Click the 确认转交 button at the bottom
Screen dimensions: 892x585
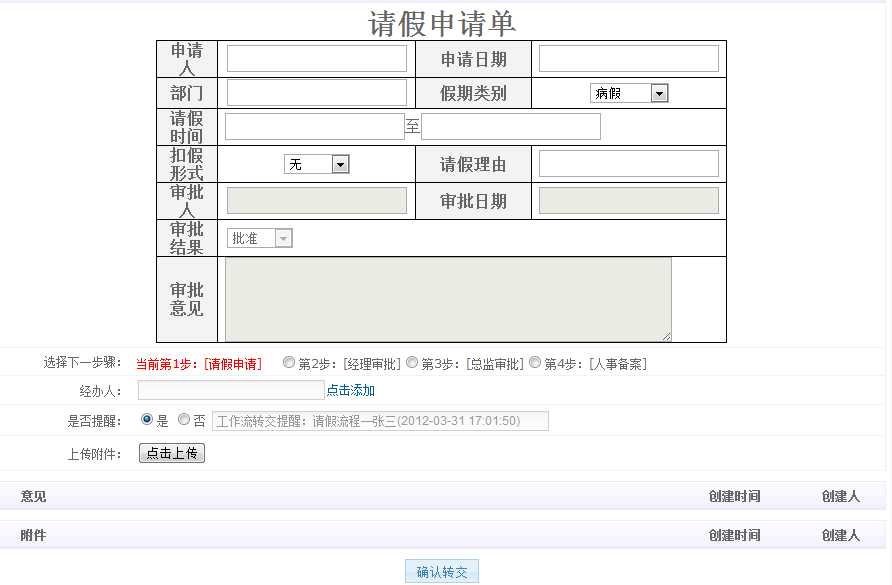(x=440, y=570)
